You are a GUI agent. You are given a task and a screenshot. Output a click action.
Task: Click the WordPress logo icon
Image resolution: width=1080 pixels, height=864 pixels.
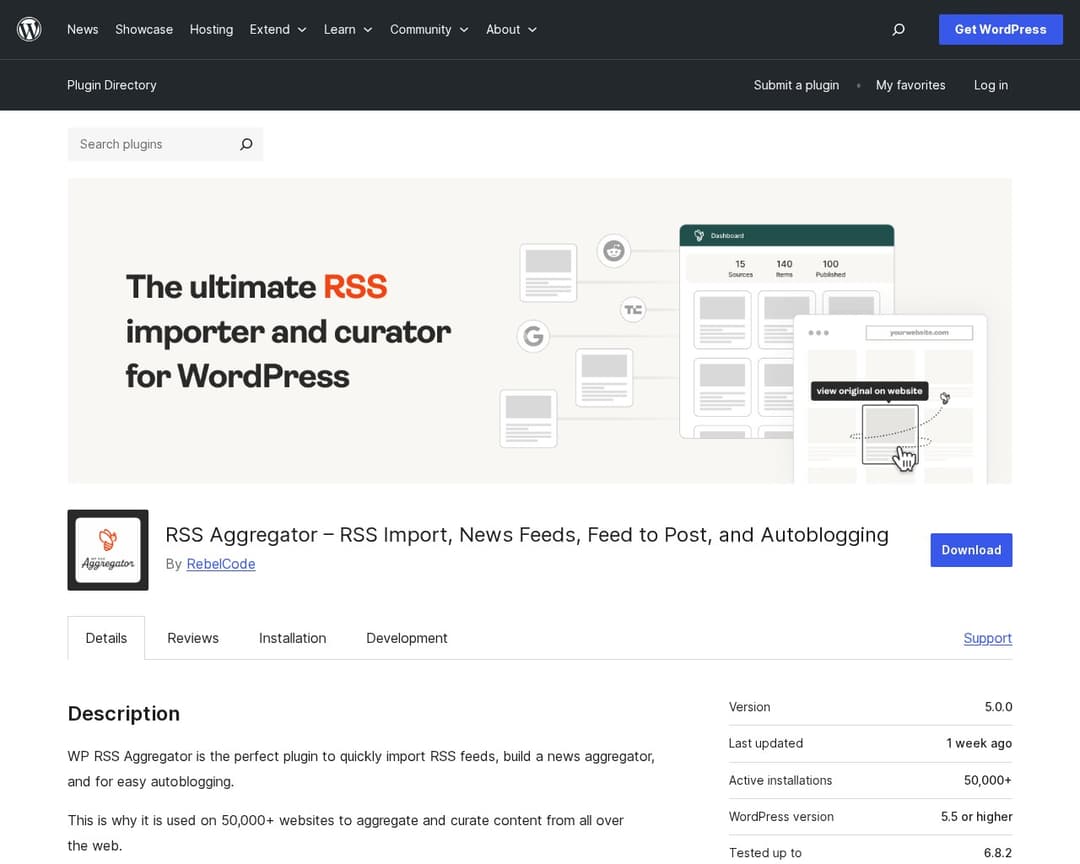[28, 29]
